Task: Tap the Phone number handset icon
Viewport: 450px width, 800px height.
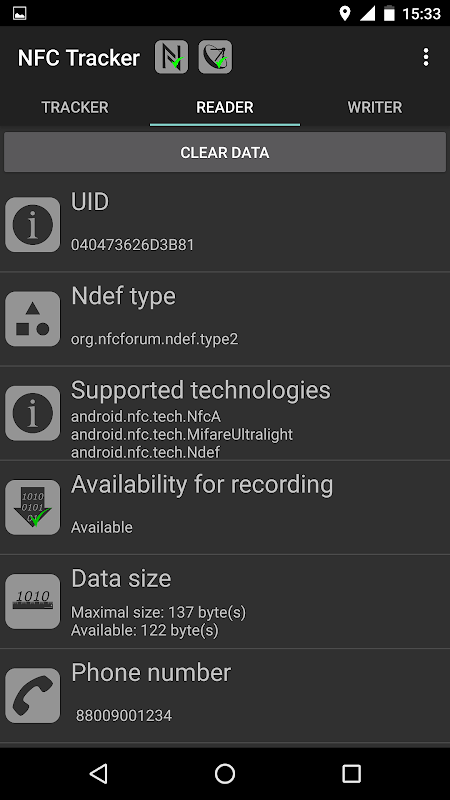Action: pyautogui.click(x=33, y=696)
